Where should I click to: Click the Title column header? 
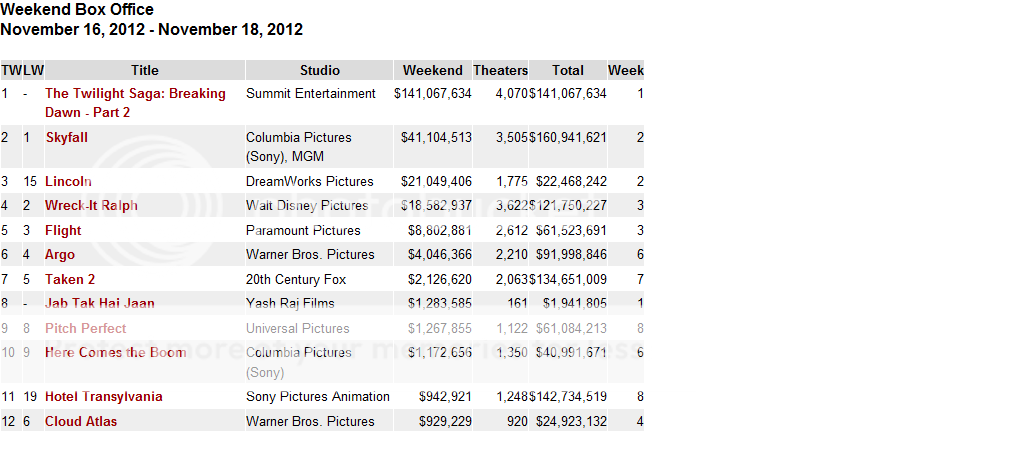pyautogui.click(x=145, y=70)
